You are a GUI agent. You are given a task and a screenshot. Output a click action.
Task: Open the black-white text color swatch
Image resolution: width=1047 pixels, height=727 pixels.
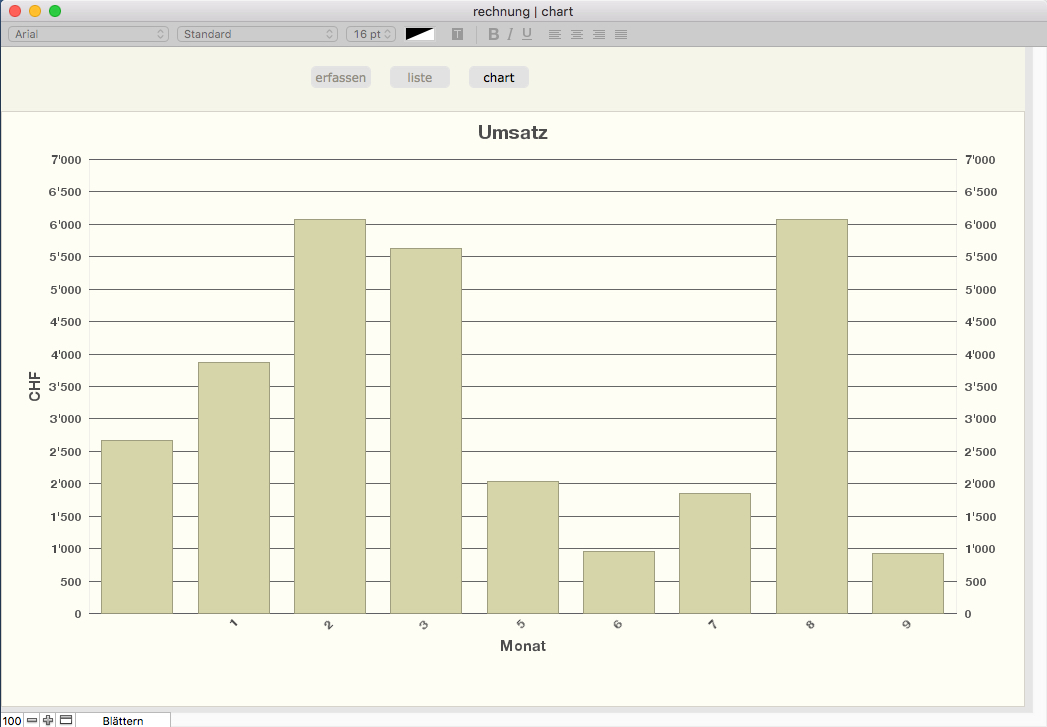[420, 34]
